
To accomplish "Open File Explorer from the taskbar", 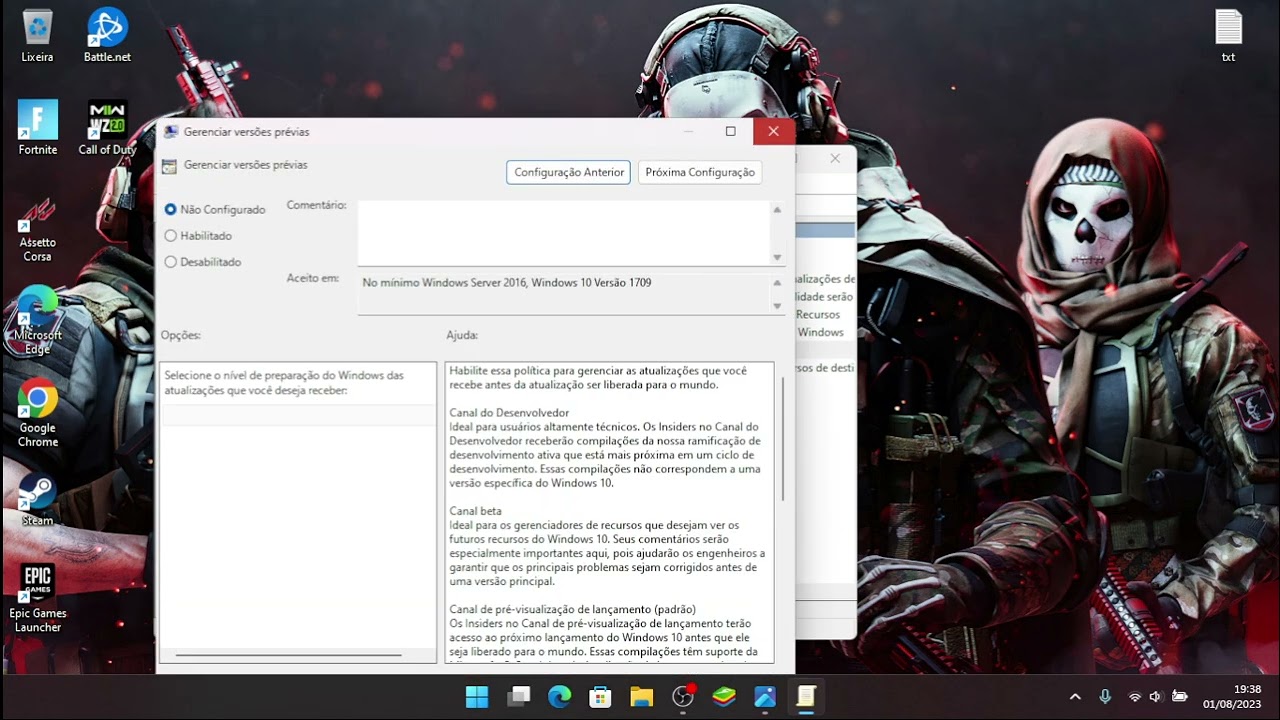I will click(641, 697).
